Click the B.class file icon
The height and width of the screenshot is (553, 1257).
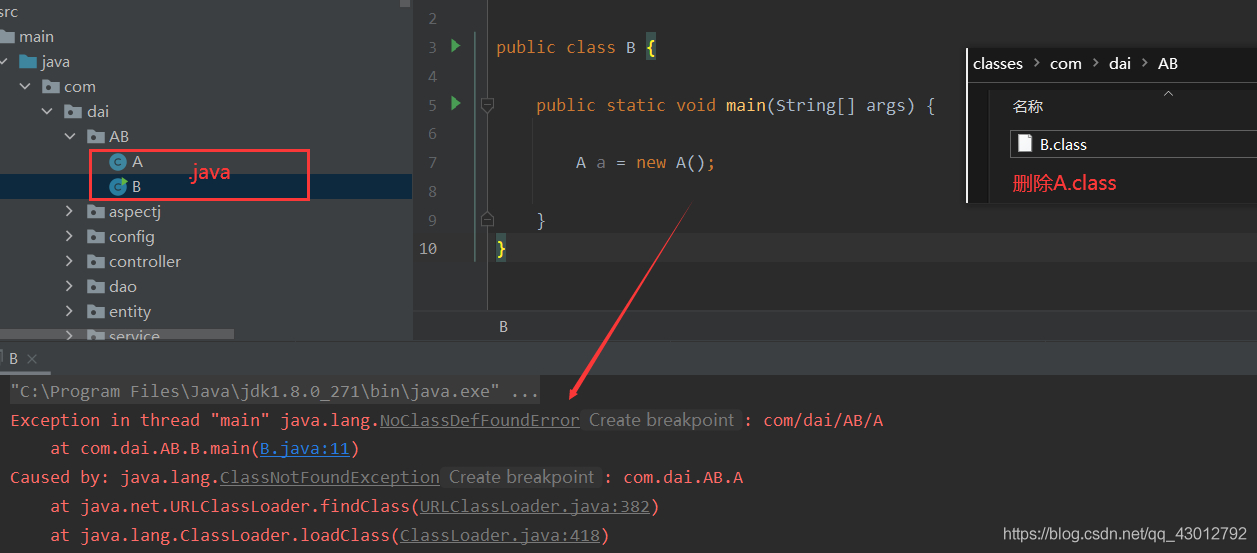[x=1025, y=144]
